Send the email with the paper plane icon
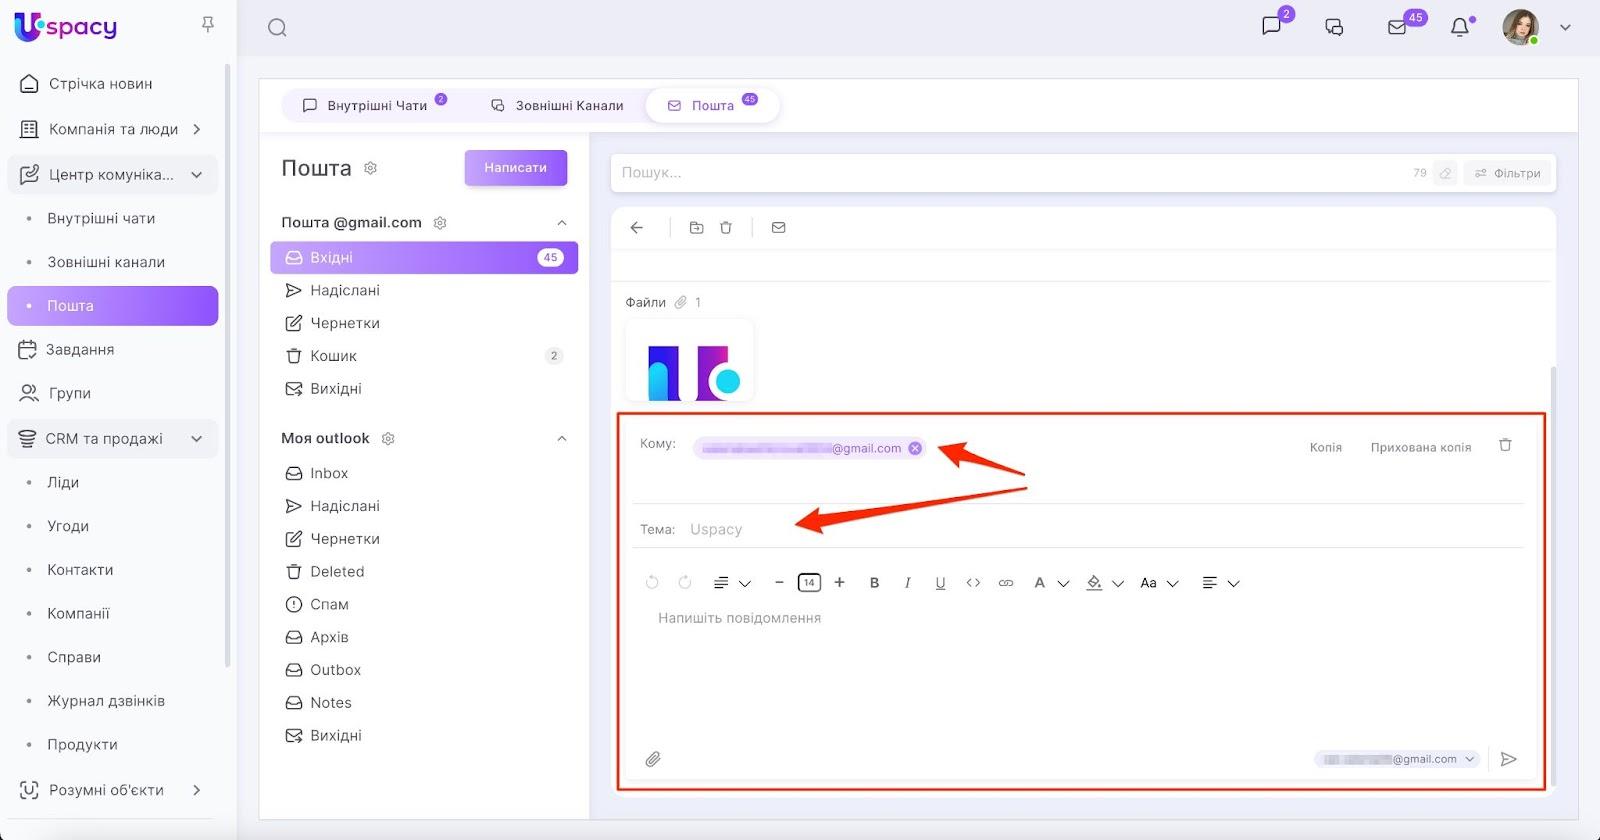This screenshot has width=1600, height=840. pos(1509,759)
